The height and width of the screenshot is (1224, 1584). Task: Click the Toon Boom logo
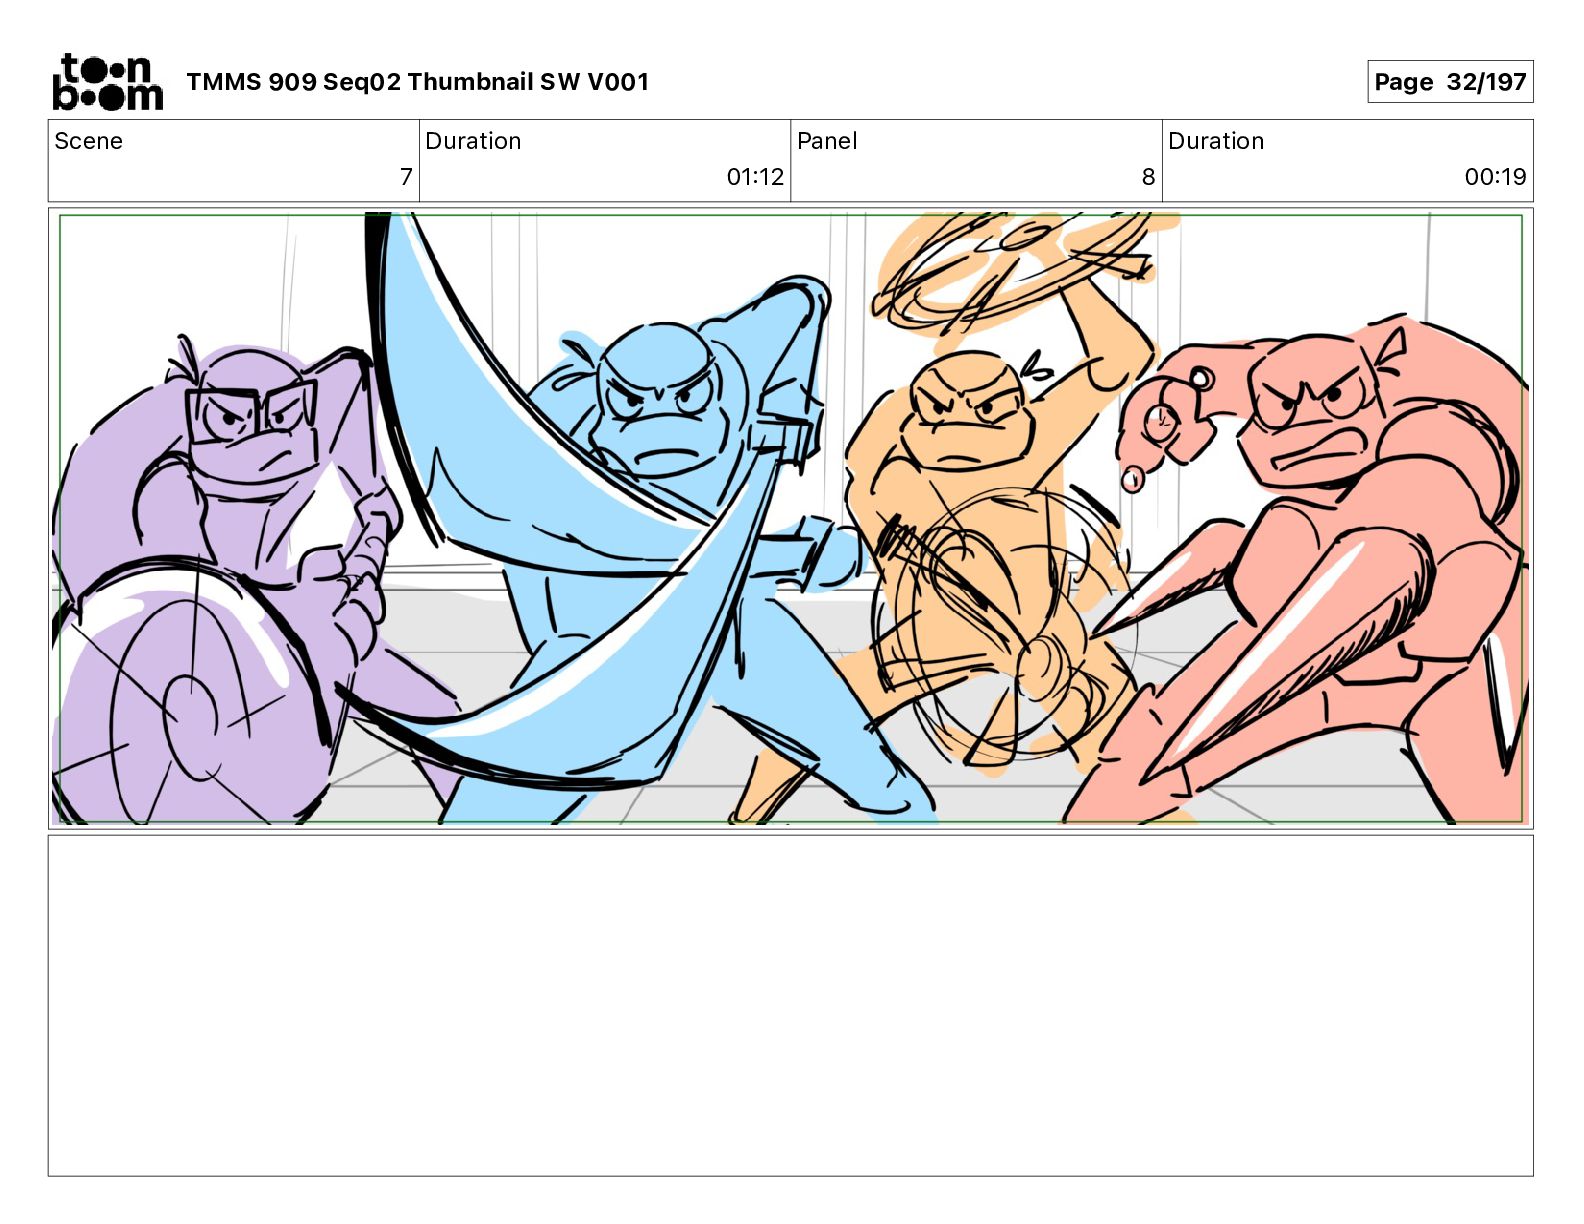pyautogui.click(x=107, y=82)
